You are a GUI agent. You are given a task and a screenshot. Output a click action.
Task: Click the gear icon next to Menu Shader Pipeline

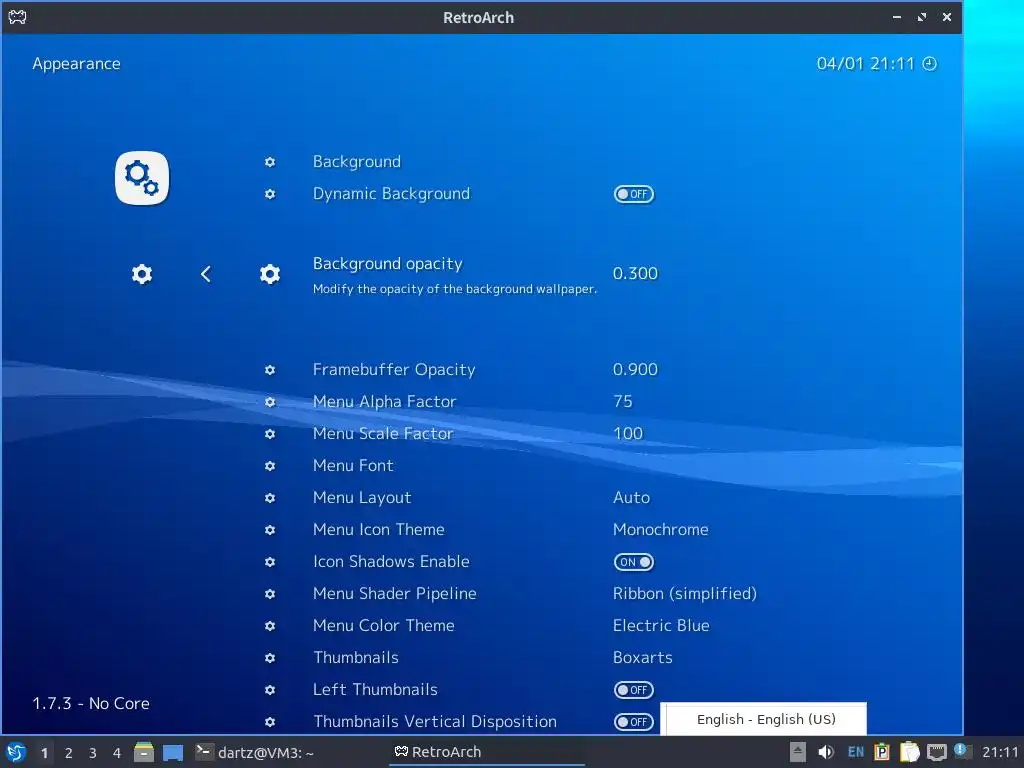270,594
